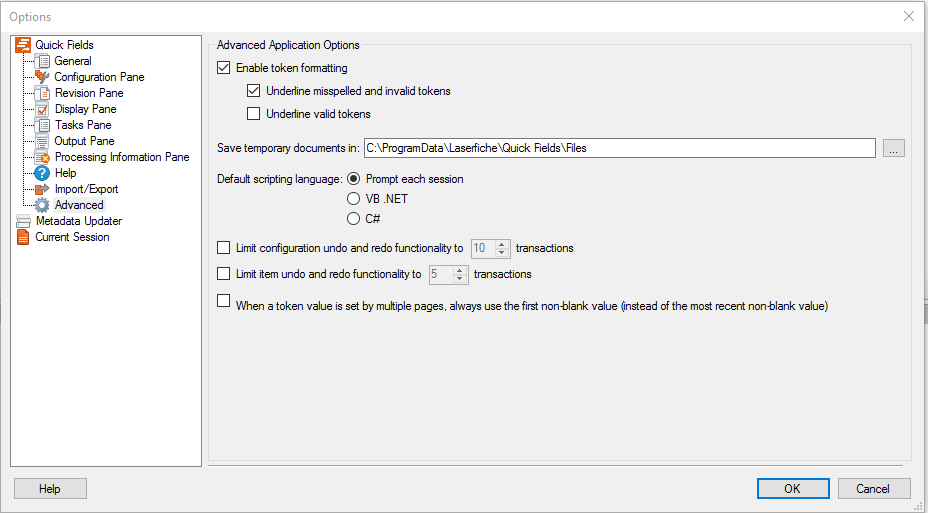The image size is (928, 513).
Task: Check Underline valid tokens
Action: point(253,114)
